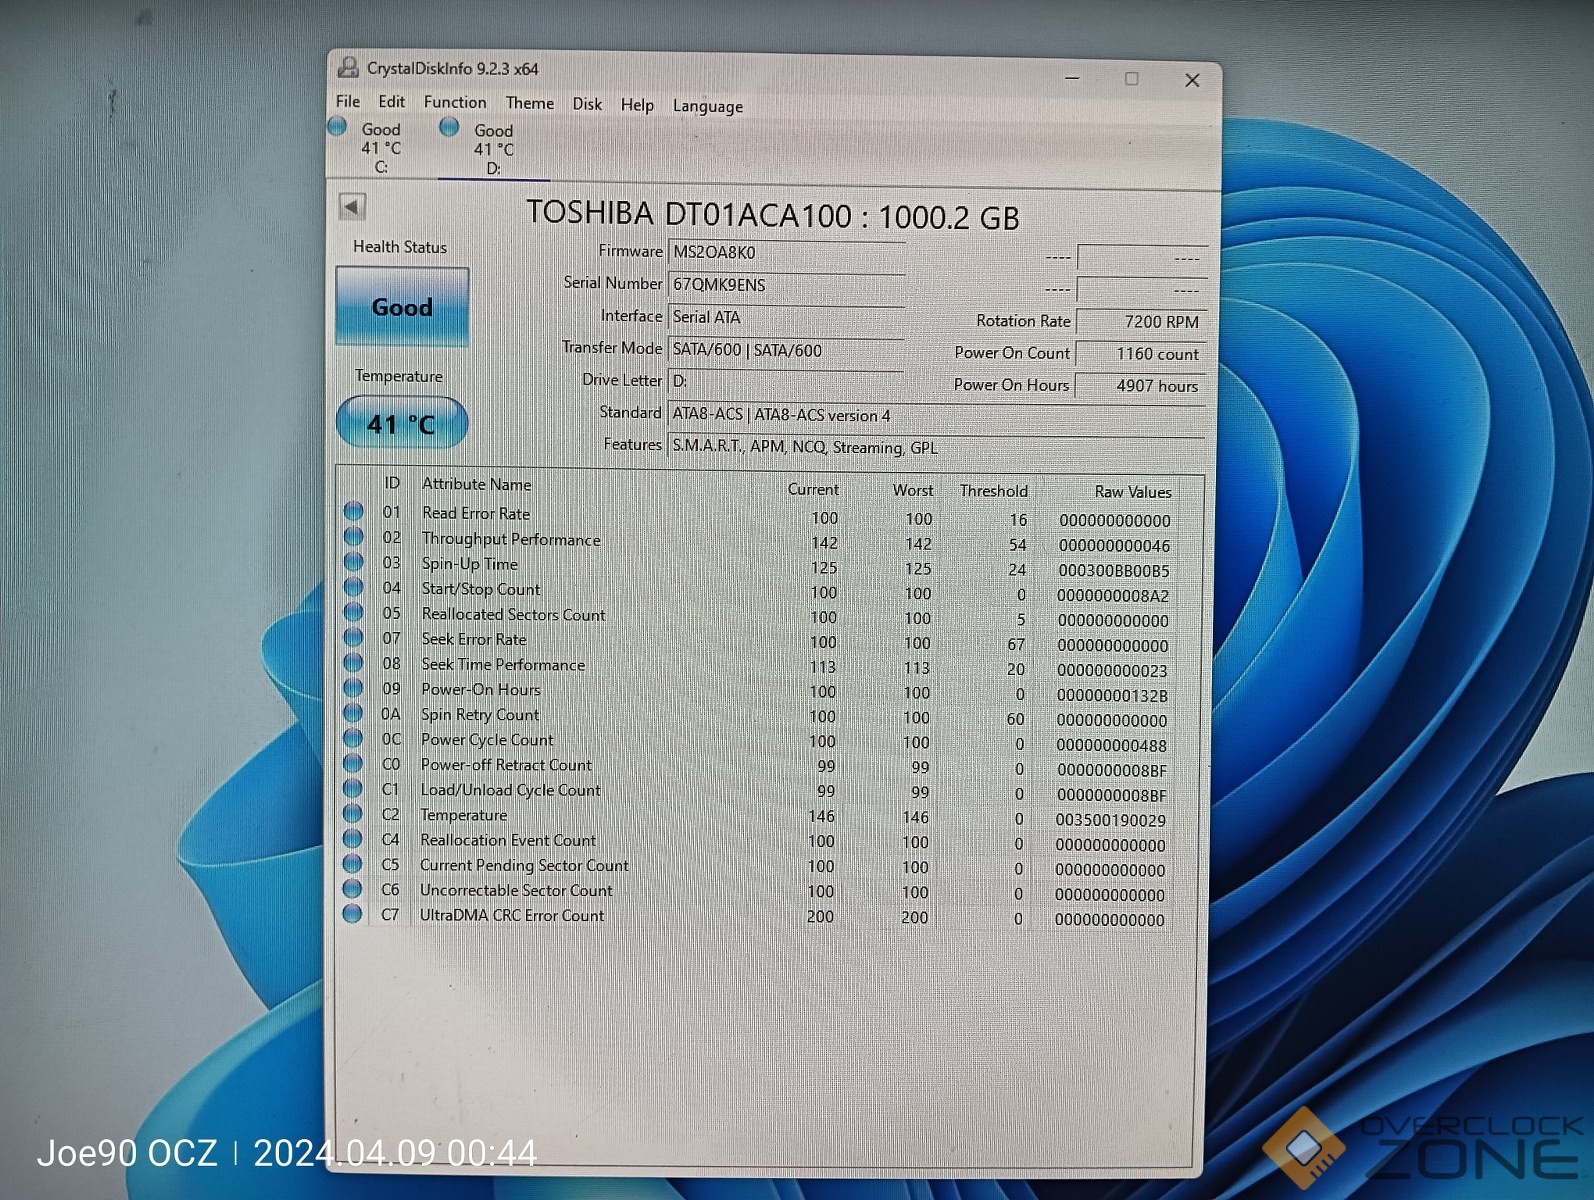The height and width of the screenshot is (1200, 1594).
Task: Click the ID column header
Action: click(x=392, y=483)
